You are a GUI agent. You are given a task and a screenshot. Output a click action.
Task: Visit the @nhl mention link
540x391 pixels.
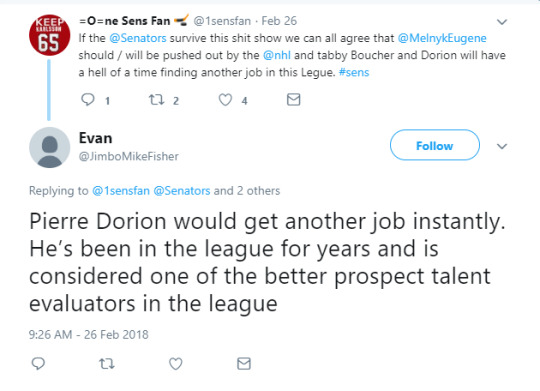[x=277, y=55]
